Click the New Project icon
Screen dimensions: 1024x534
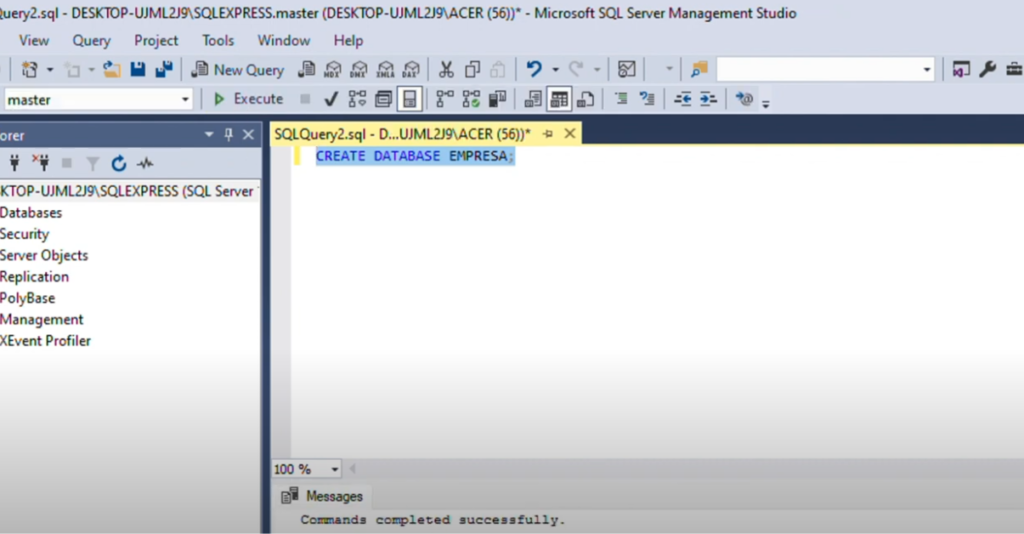[29, 69]
